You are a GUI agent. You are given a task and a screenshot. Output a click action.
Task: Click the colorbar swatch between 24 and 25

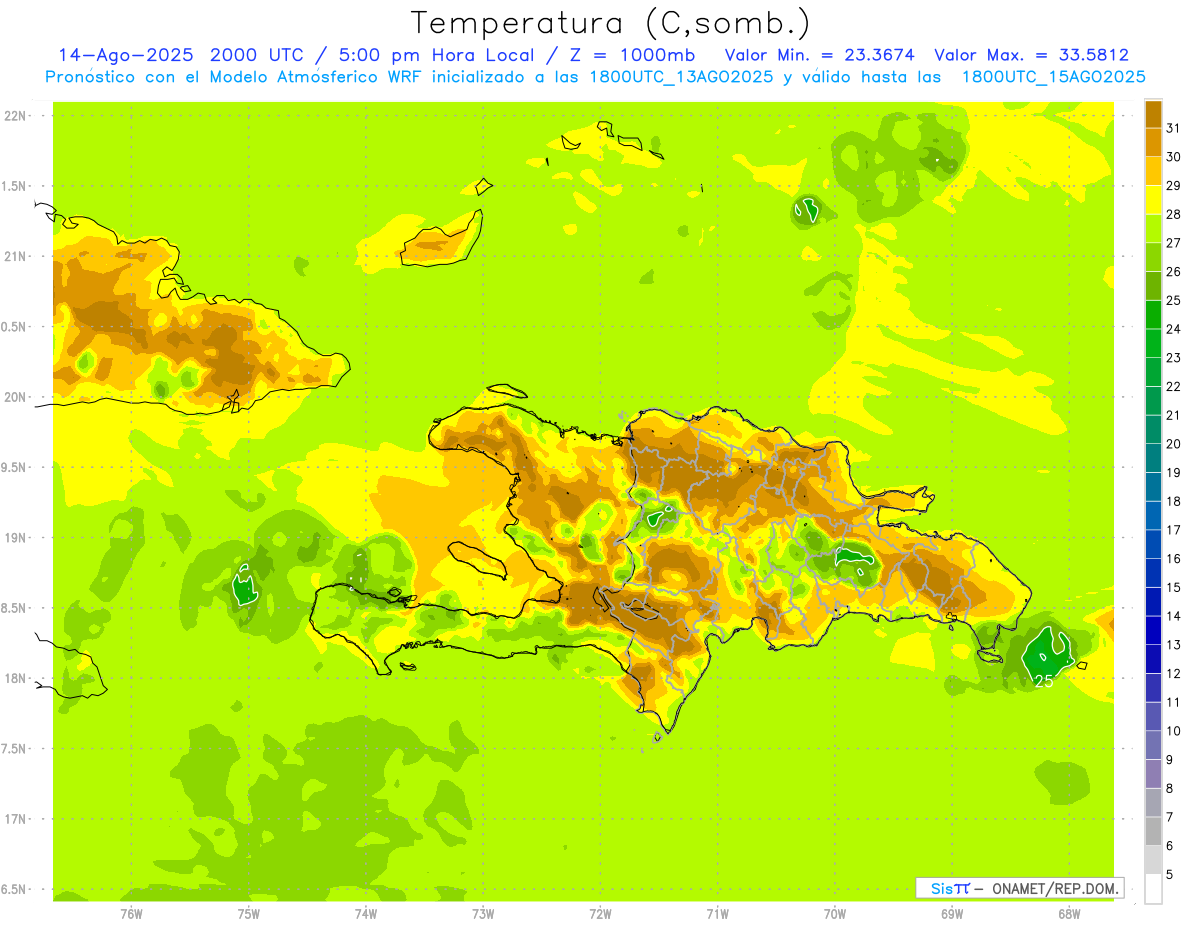(1153, 314)
